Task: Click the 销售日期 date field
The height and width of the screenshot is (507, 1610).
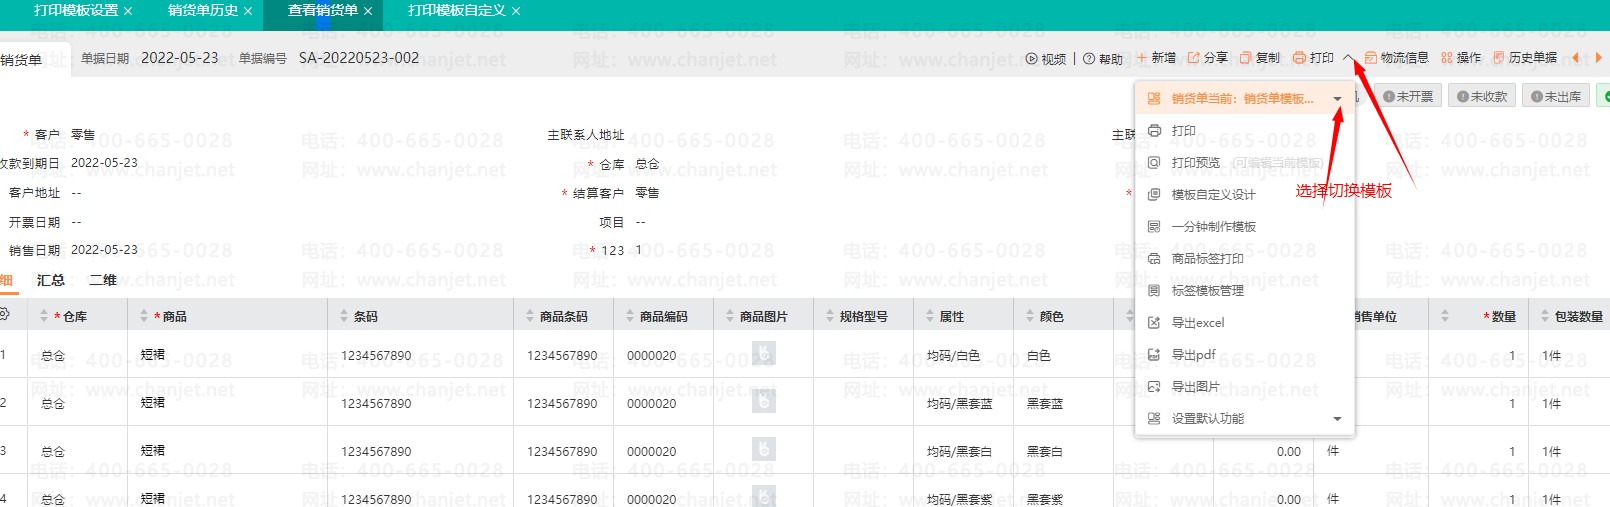Action: click(x=104, y=250)
